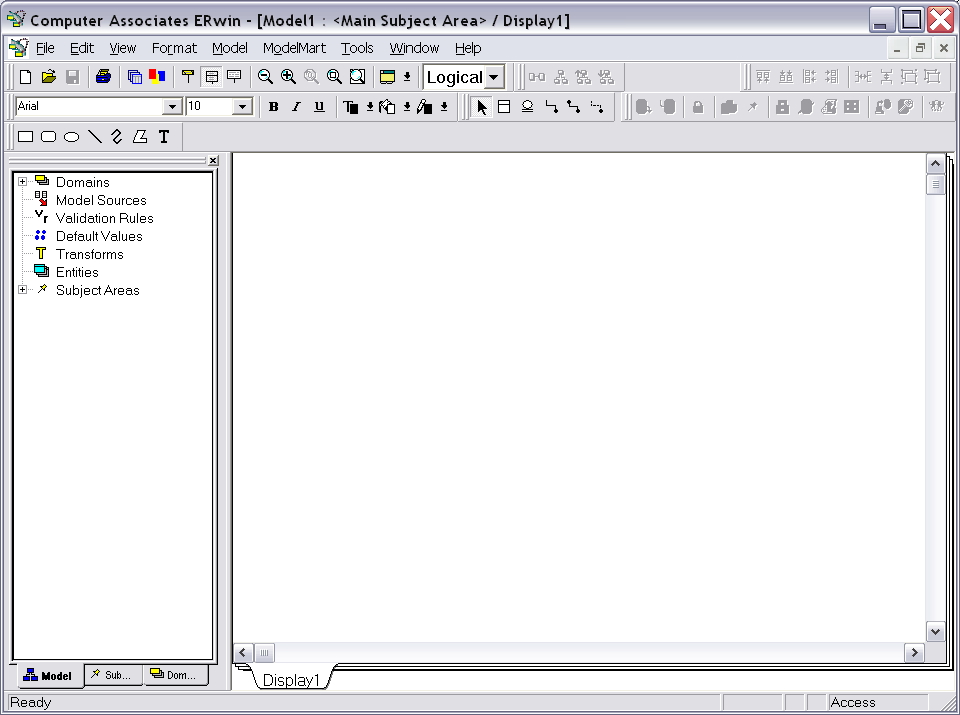
Task: Activate the Select pointer tool
Action: 482,107
